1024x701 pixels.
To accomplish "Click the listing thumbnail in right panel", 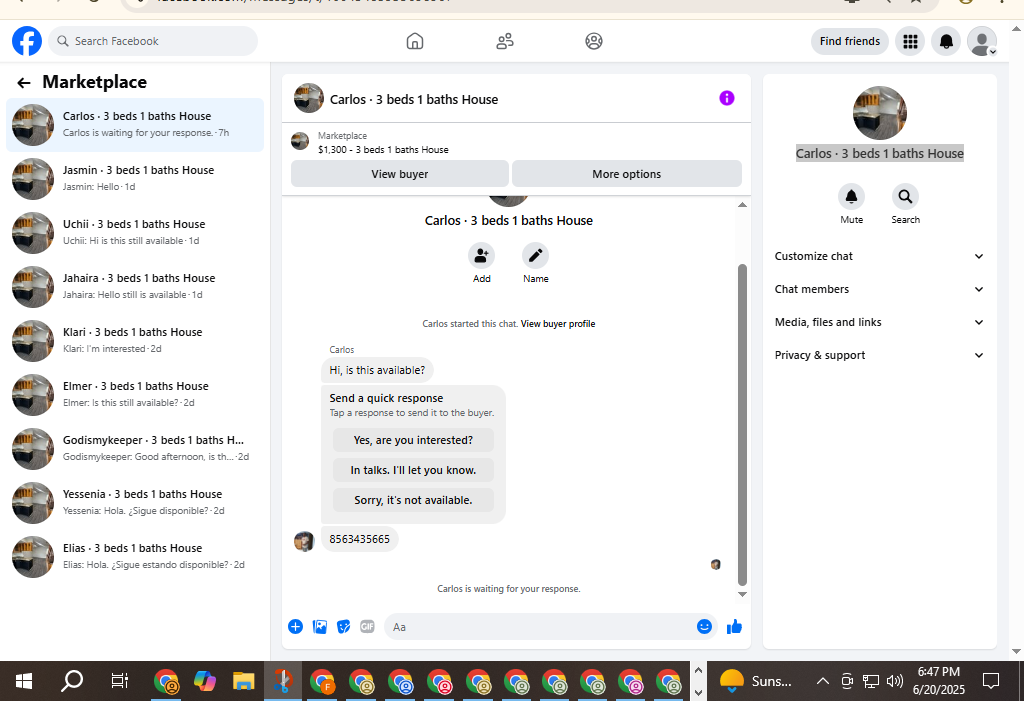I will coord(879,113).
